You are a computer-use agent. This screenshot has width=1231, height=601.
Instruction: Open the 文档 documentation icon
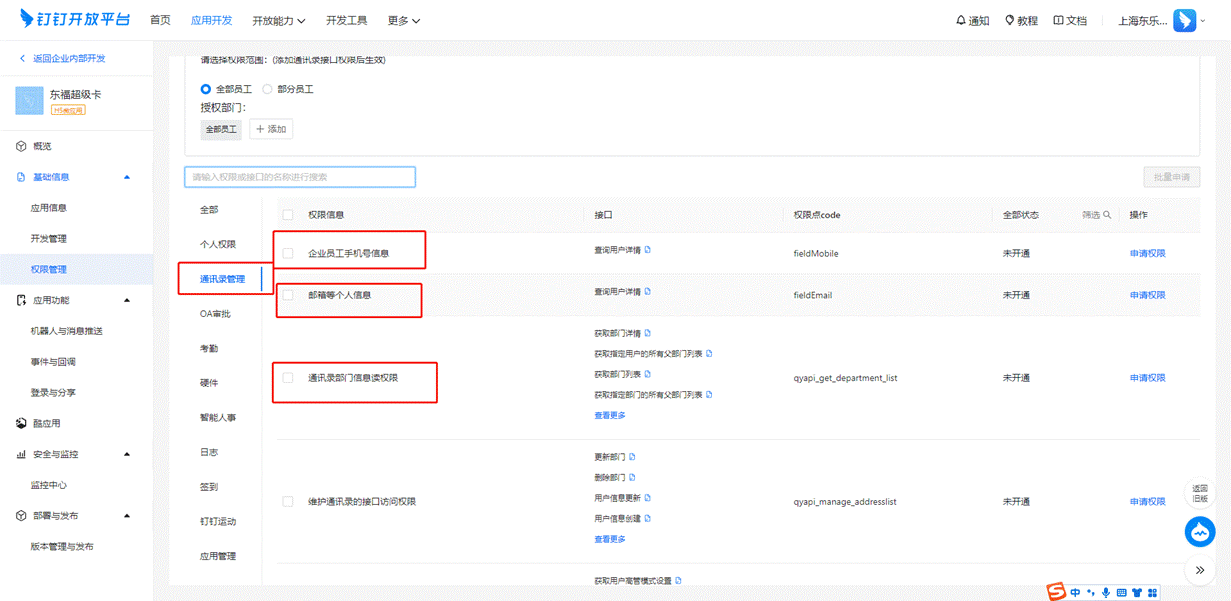coord(1058,20)
